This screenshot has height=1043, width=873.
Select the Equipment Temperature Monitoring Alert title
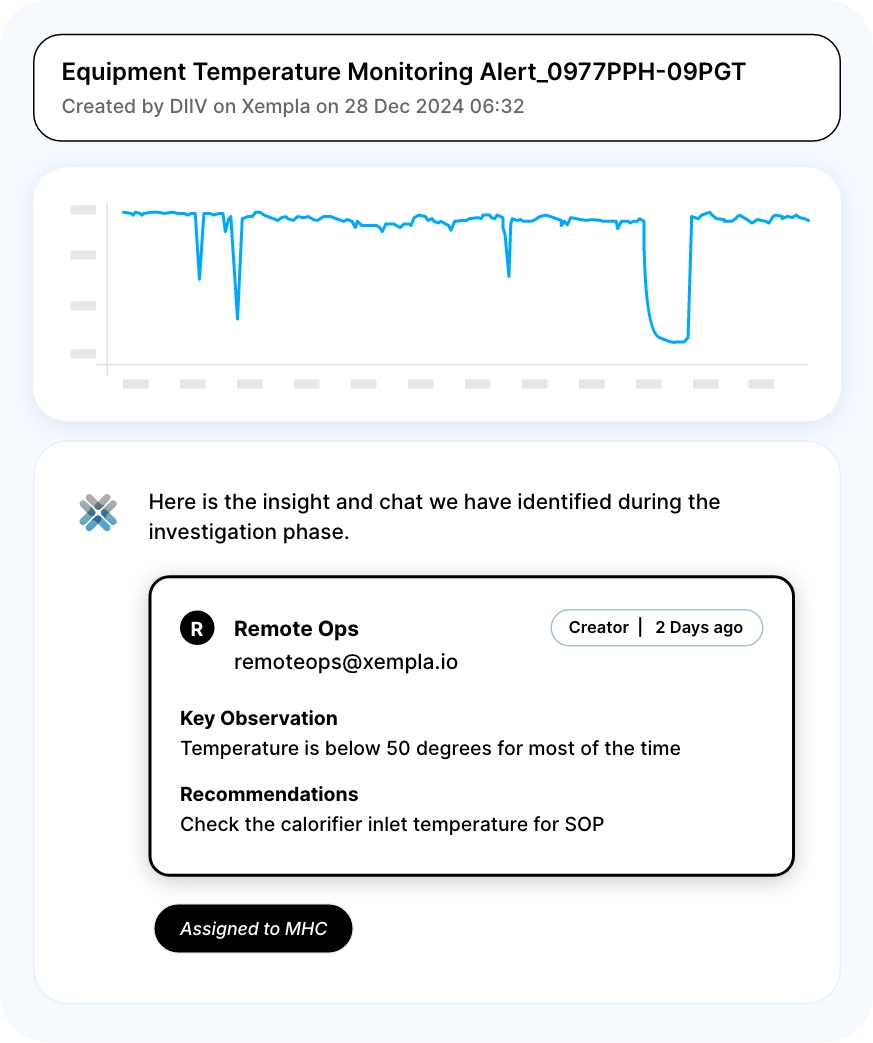coord(403,72)
